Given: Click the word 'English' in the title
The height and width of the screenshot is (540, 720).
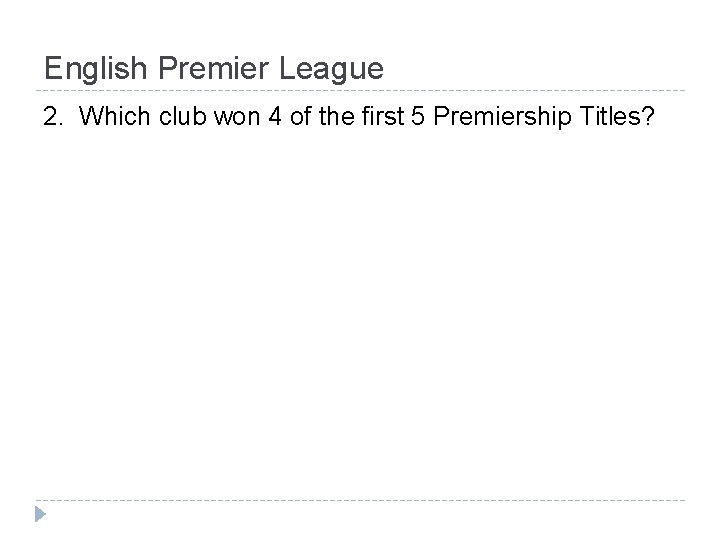Looking at the screenshot, I should click(x=95, y=70).
